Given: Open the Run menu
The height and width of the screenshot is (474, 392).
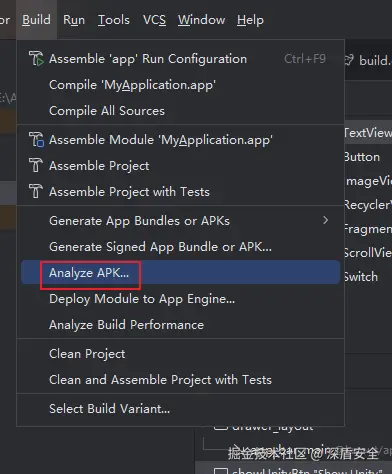Looking at the screenshot, I should pyautogui.click(x=74, y=20).
